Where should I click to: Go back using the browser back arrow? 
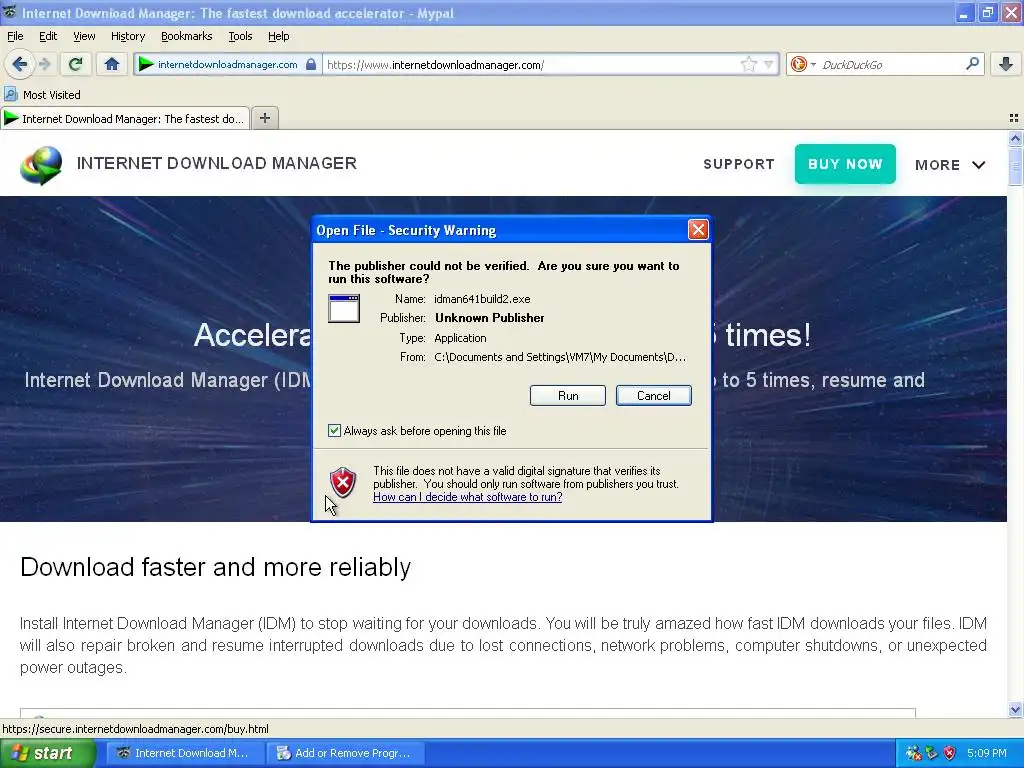pos(19,64)
